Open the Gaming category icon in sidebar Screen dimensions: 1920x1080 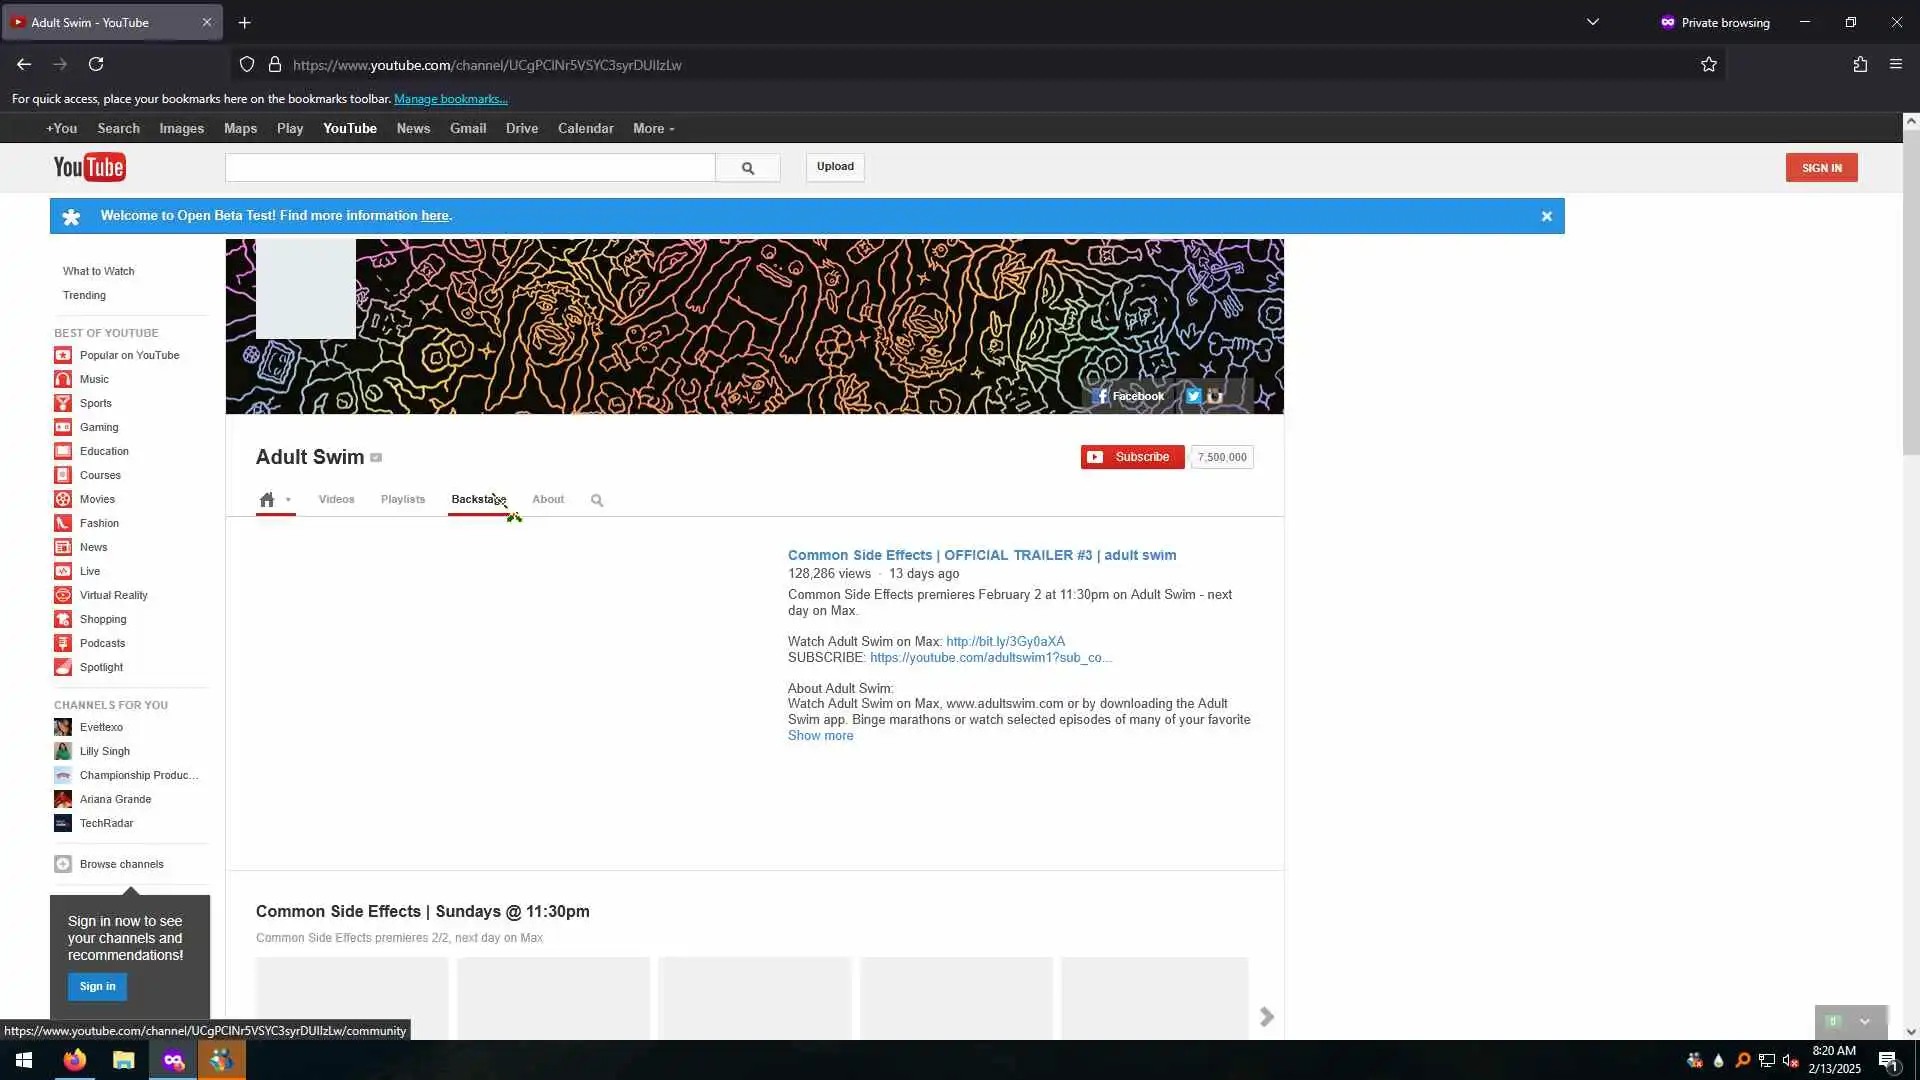point(63,427)
